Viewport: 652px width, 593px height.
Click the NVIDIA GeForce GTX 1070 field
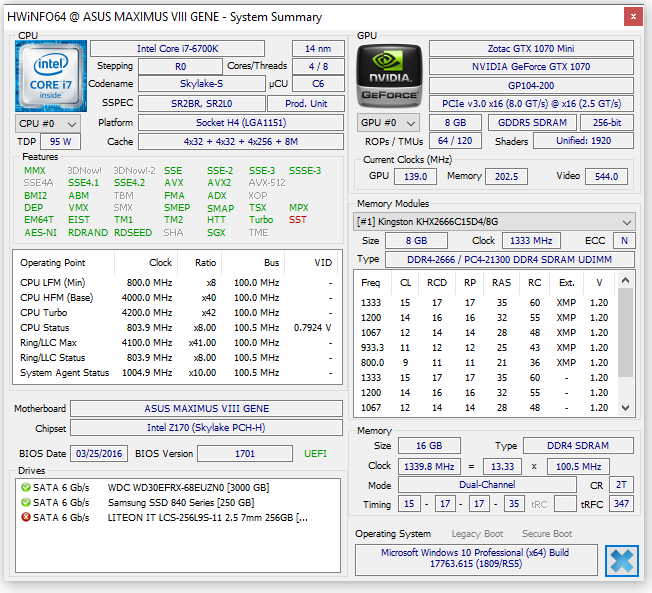531,67
